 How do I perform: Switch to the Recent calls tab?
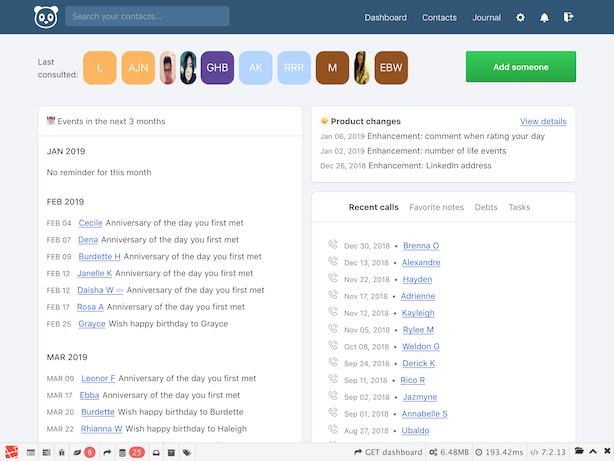click(374, 207)
